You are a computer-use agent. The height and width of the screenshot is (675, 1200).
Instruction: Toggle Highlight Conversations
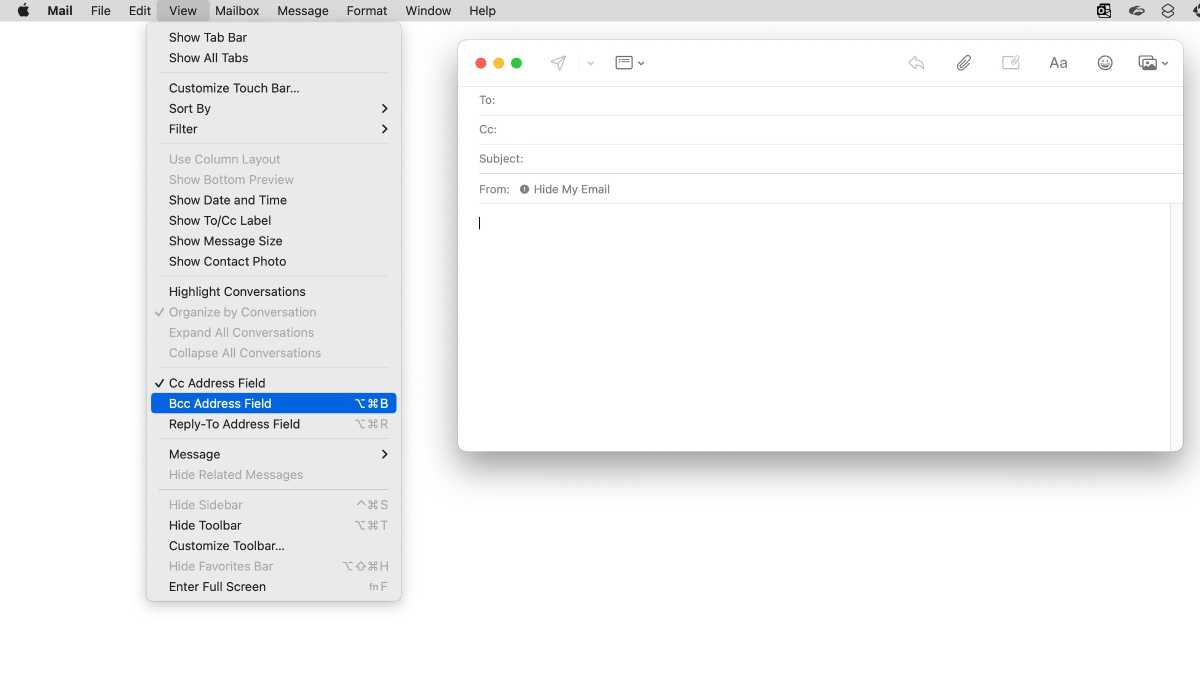pyautogui.click(x=273, y=291)
